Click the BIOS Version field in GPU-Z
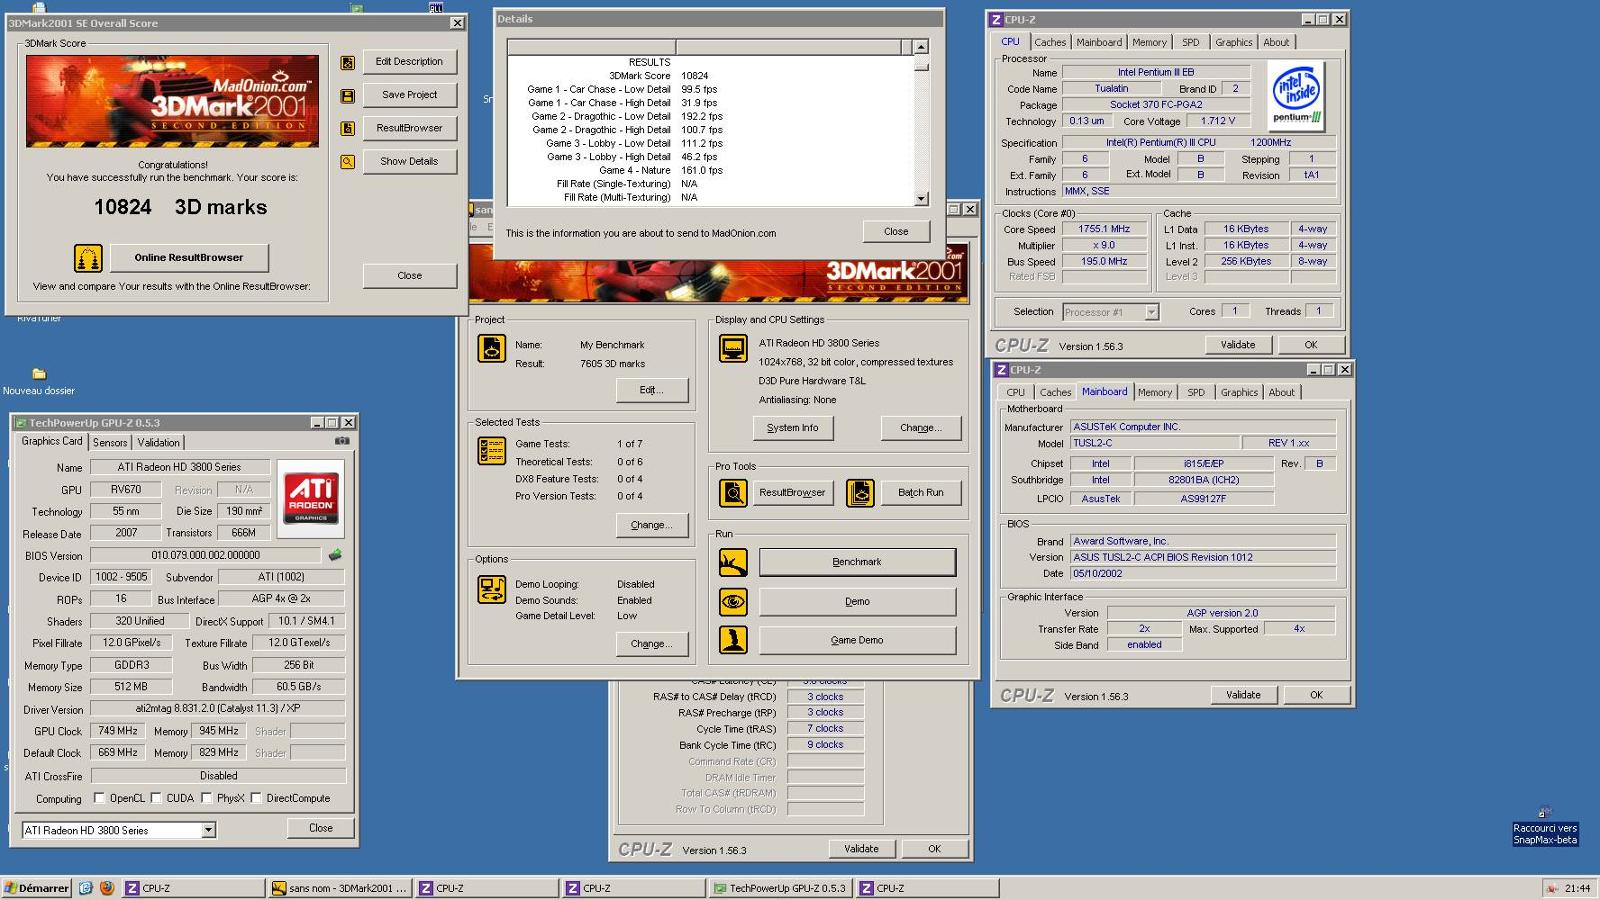This screenshot has width=1600, height=900. point(206,555)
